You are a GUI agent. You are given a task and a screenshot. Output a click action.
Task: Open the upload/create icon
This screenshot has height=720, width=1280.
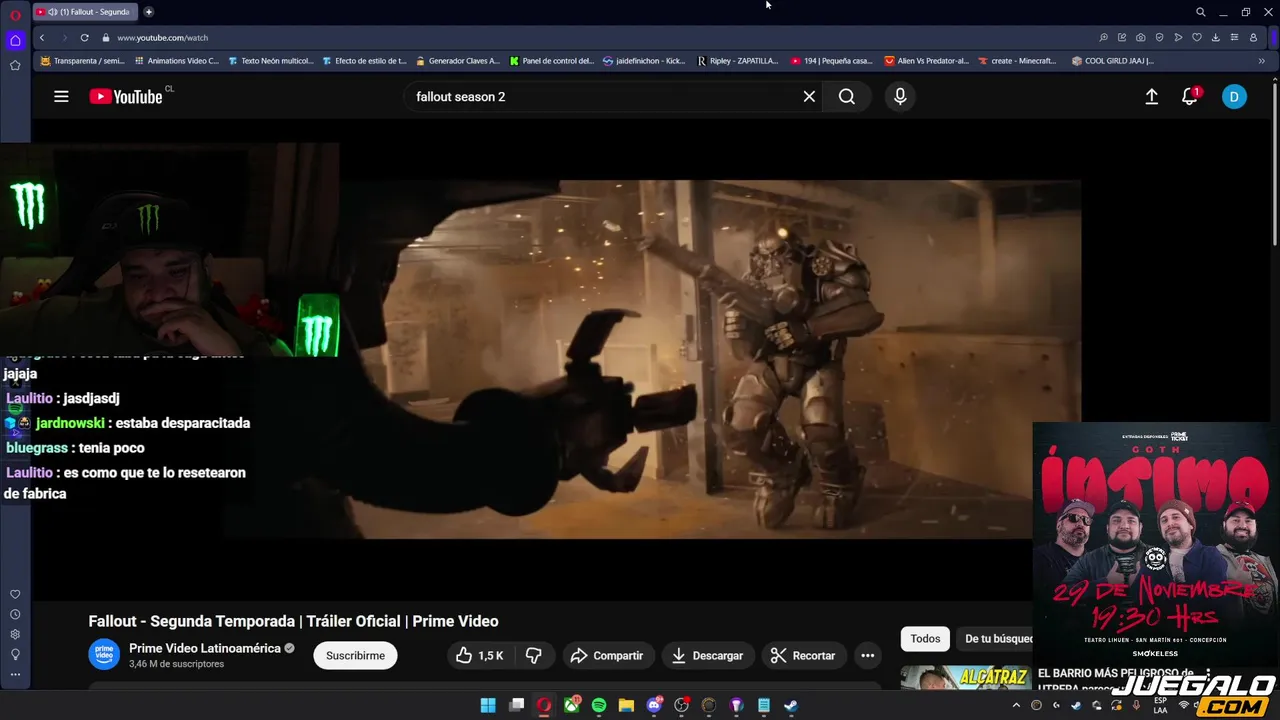coord(1152,97)
